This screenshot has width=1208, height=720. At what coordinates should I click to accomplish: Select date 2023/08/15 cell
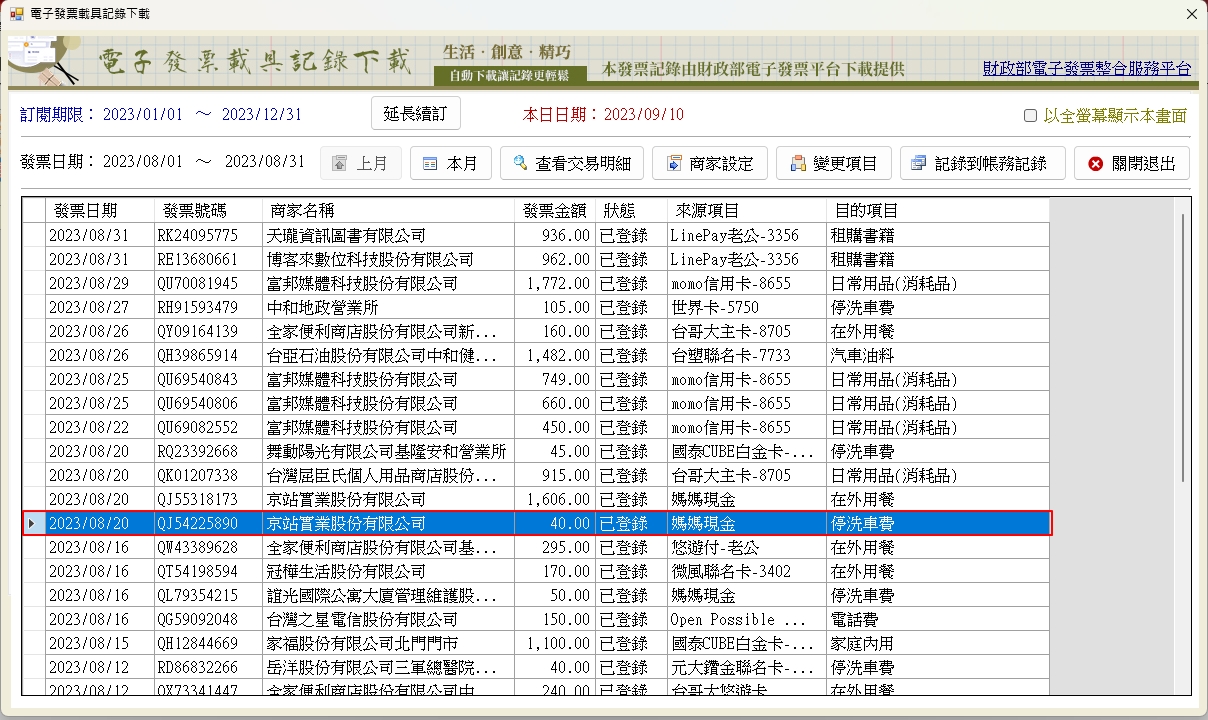[x=100, y=644]
